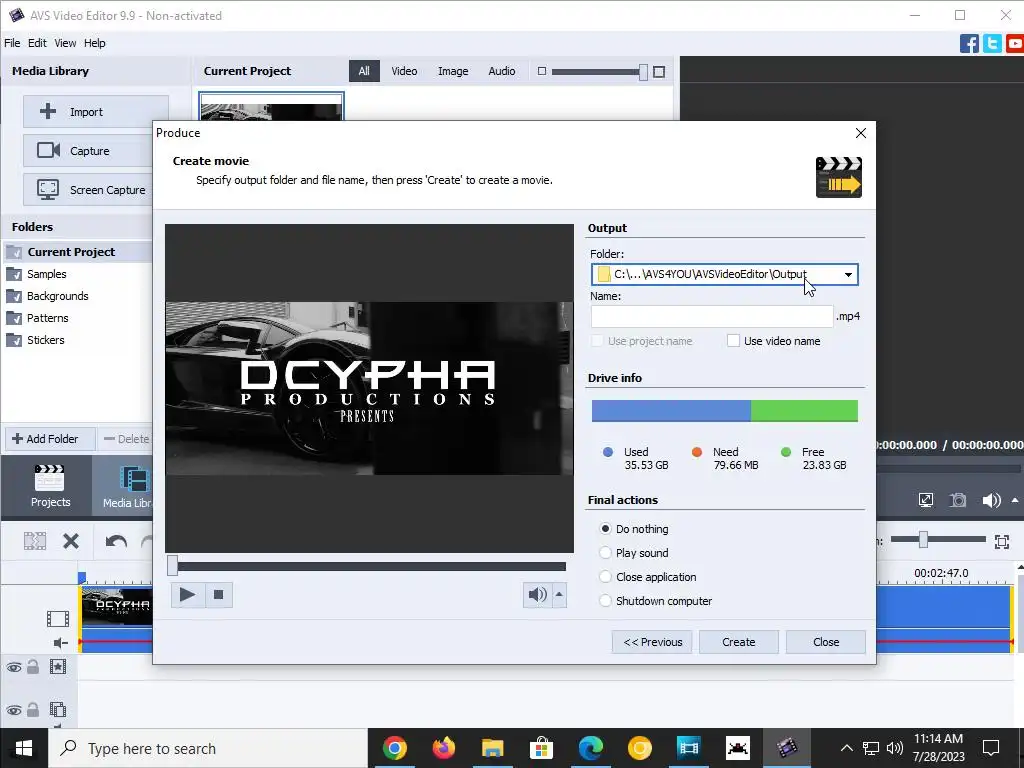Open File Explorer from the taskbar
Image resolution: width=1024 pixels, height=768 pixels.
pos(492,748)
